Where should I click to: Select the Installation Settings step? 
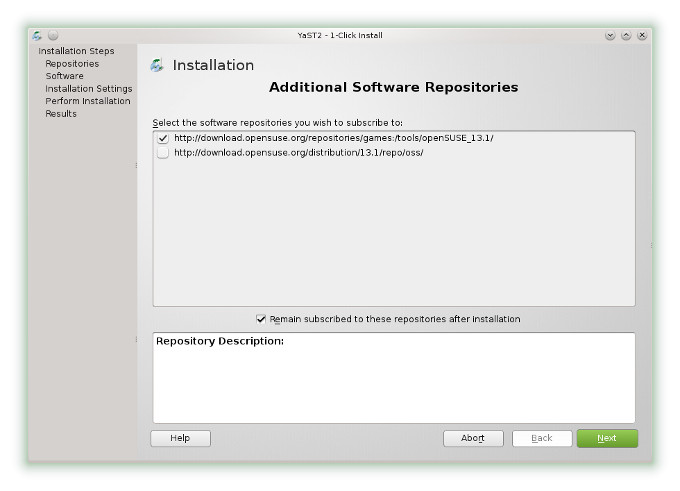tap(88, 88)
